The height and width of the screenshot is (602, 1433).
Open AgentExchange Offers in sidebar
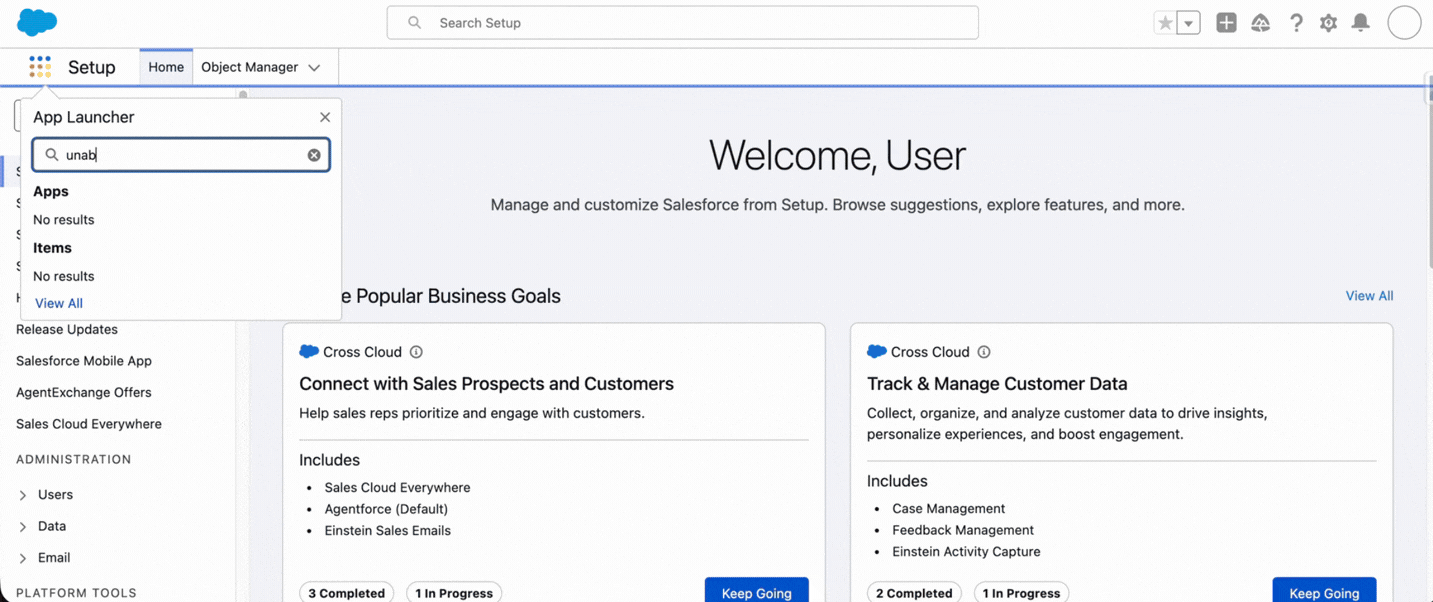click(84, 392)
